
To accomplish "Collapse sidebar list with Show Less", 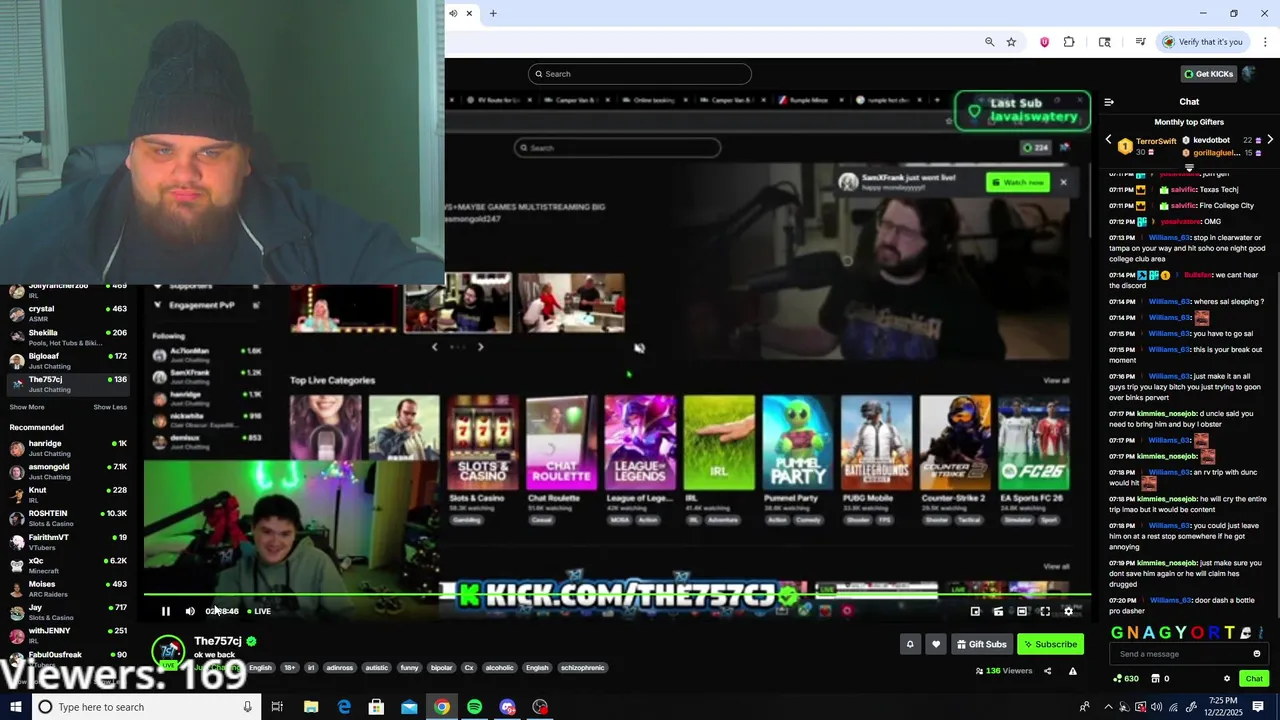I will coord(110,407).
